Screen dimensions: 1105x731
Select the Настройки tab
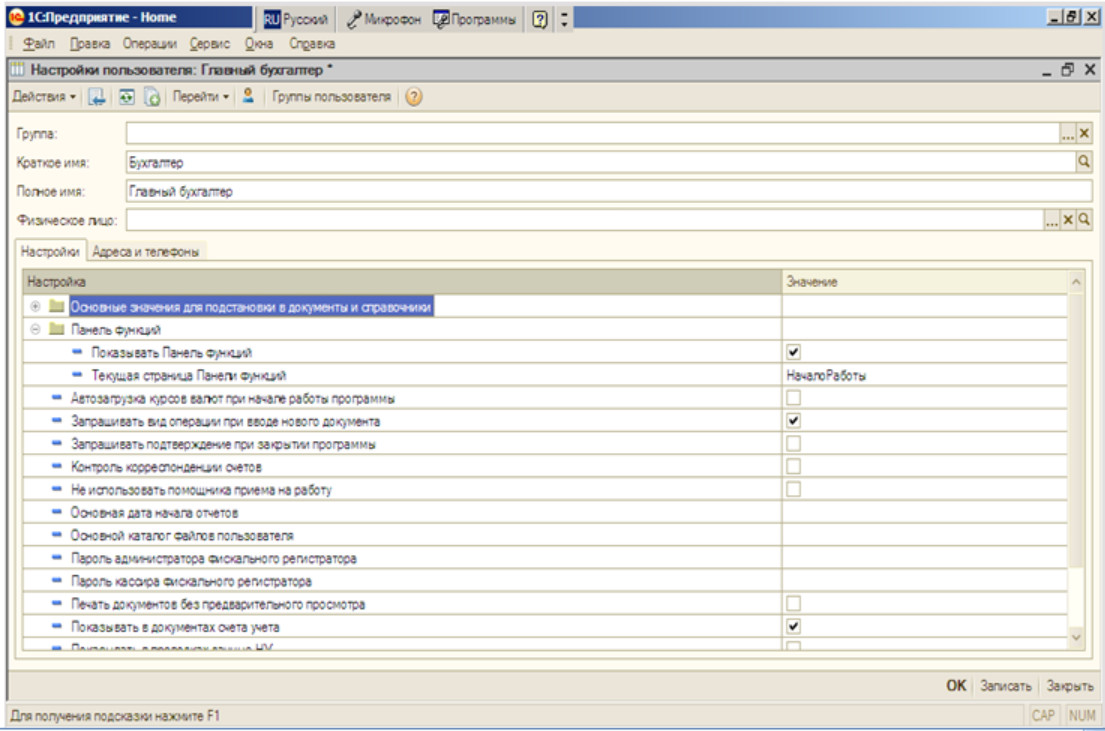[50, 252]
